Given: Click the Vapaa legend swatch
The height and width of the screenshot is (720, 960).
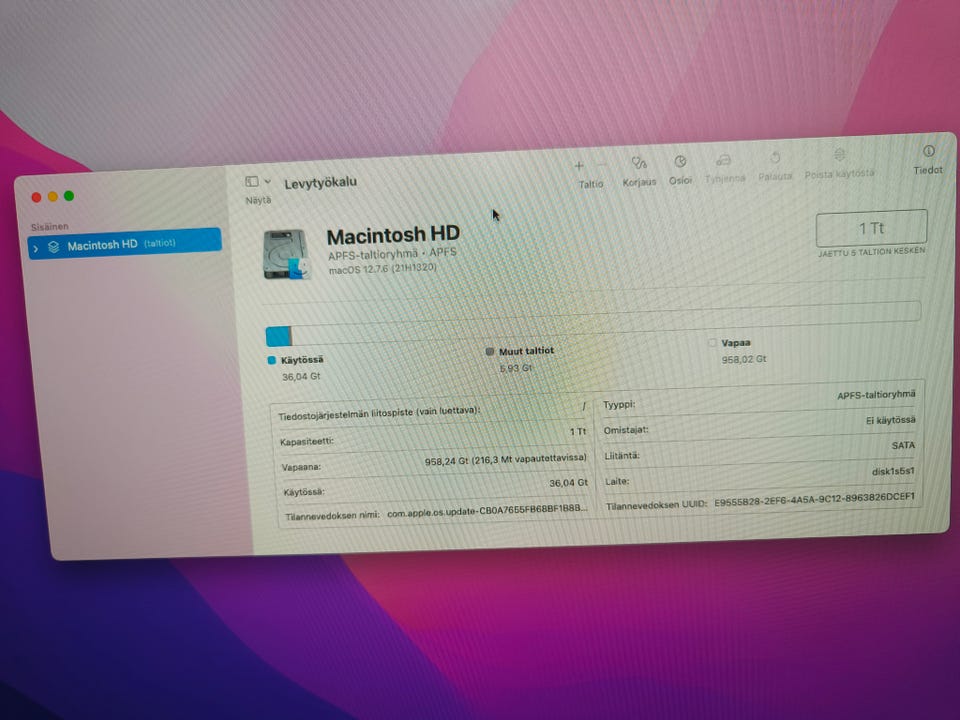Looking at the screenshot, I should [x=712, y=343].
